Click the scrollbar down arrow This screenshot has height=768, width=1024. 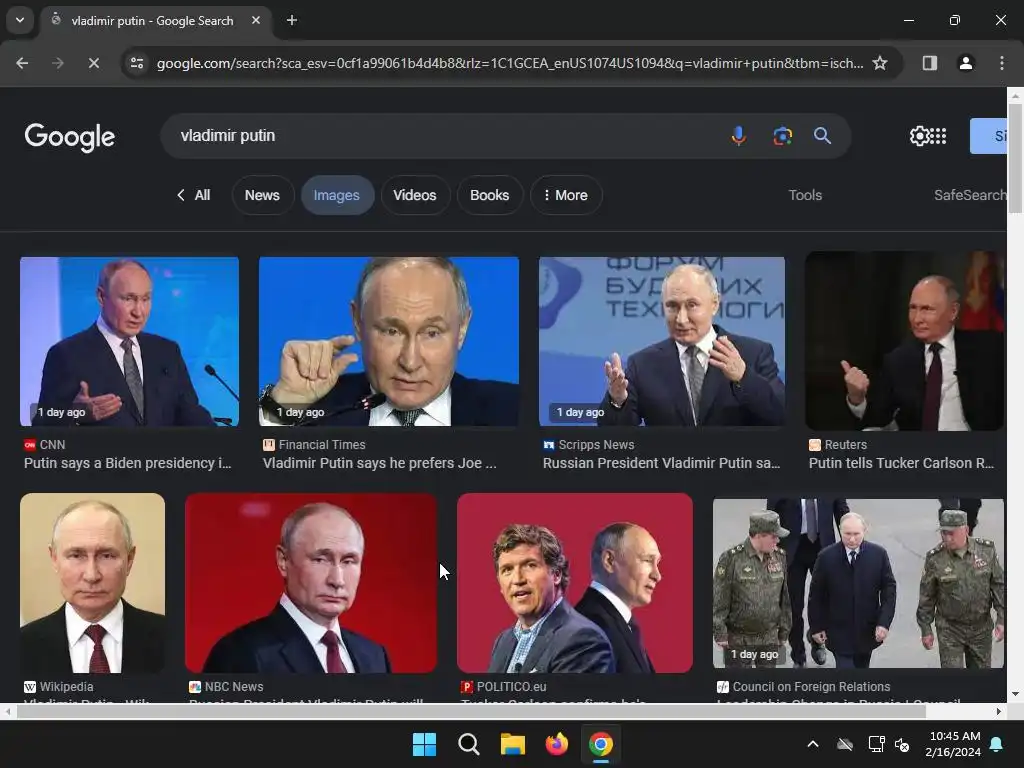(x=1016, y=694)
